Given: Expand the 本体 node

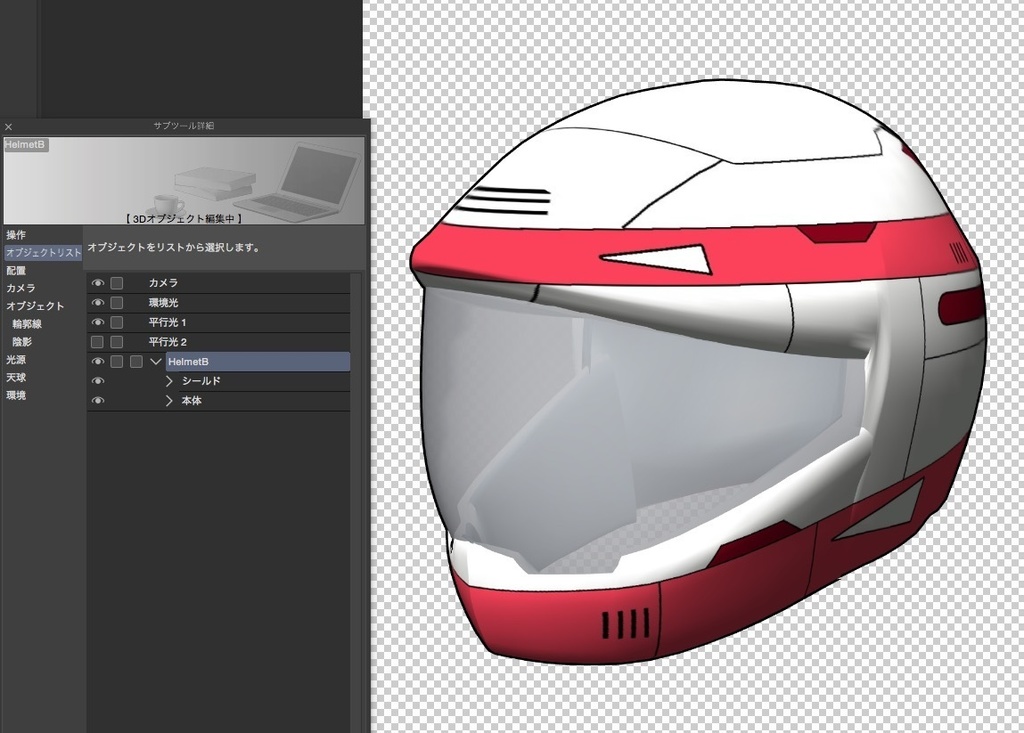Looking at the screenshot, I should 169,400.
